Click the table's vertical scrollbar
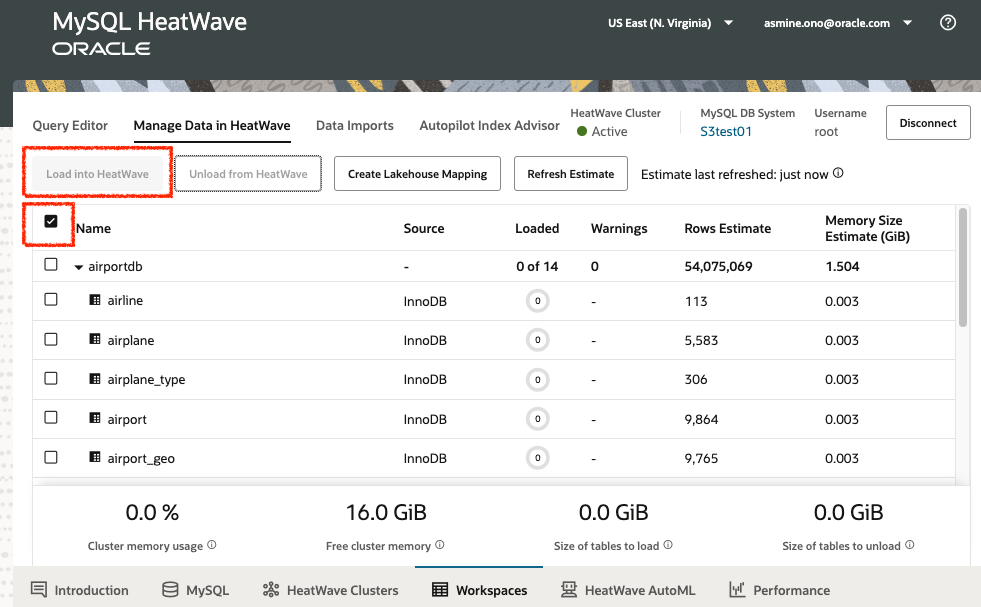The image size is (981, 607). point(963,266)
